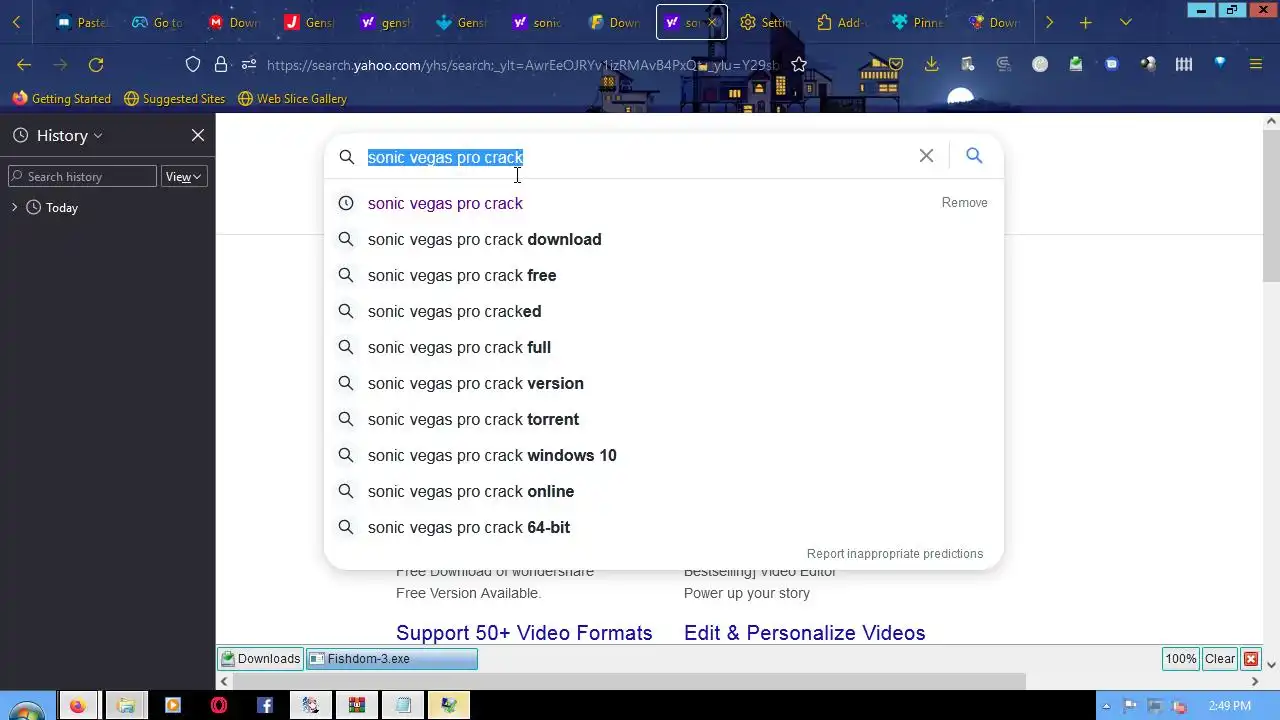
Task: Open file explorer from the taskbar
Action: [126, 705]
